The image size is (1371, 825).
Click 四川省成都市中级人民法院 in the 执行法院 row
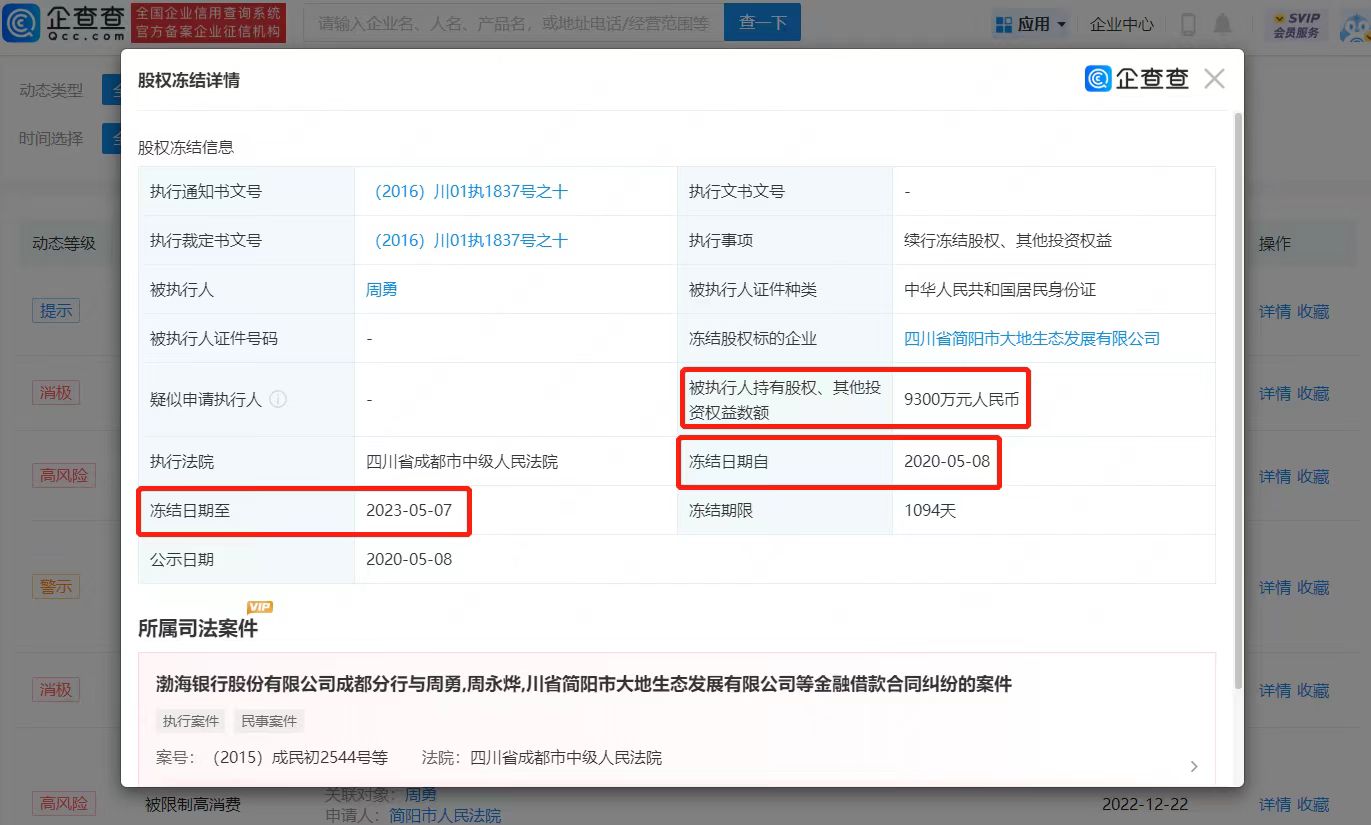[x=462, y=461]
